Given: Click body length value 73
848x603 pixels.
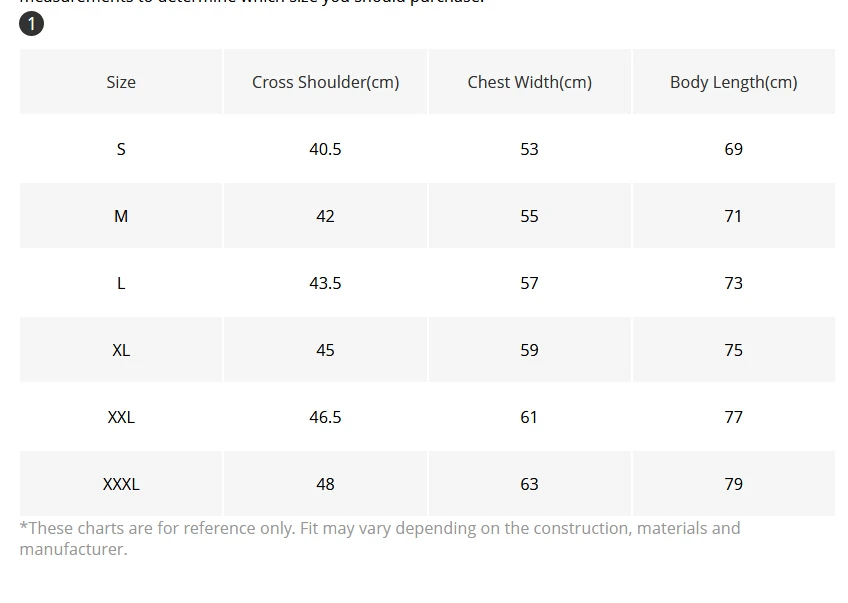Looking at the screenshot, I should click(734, 283).
